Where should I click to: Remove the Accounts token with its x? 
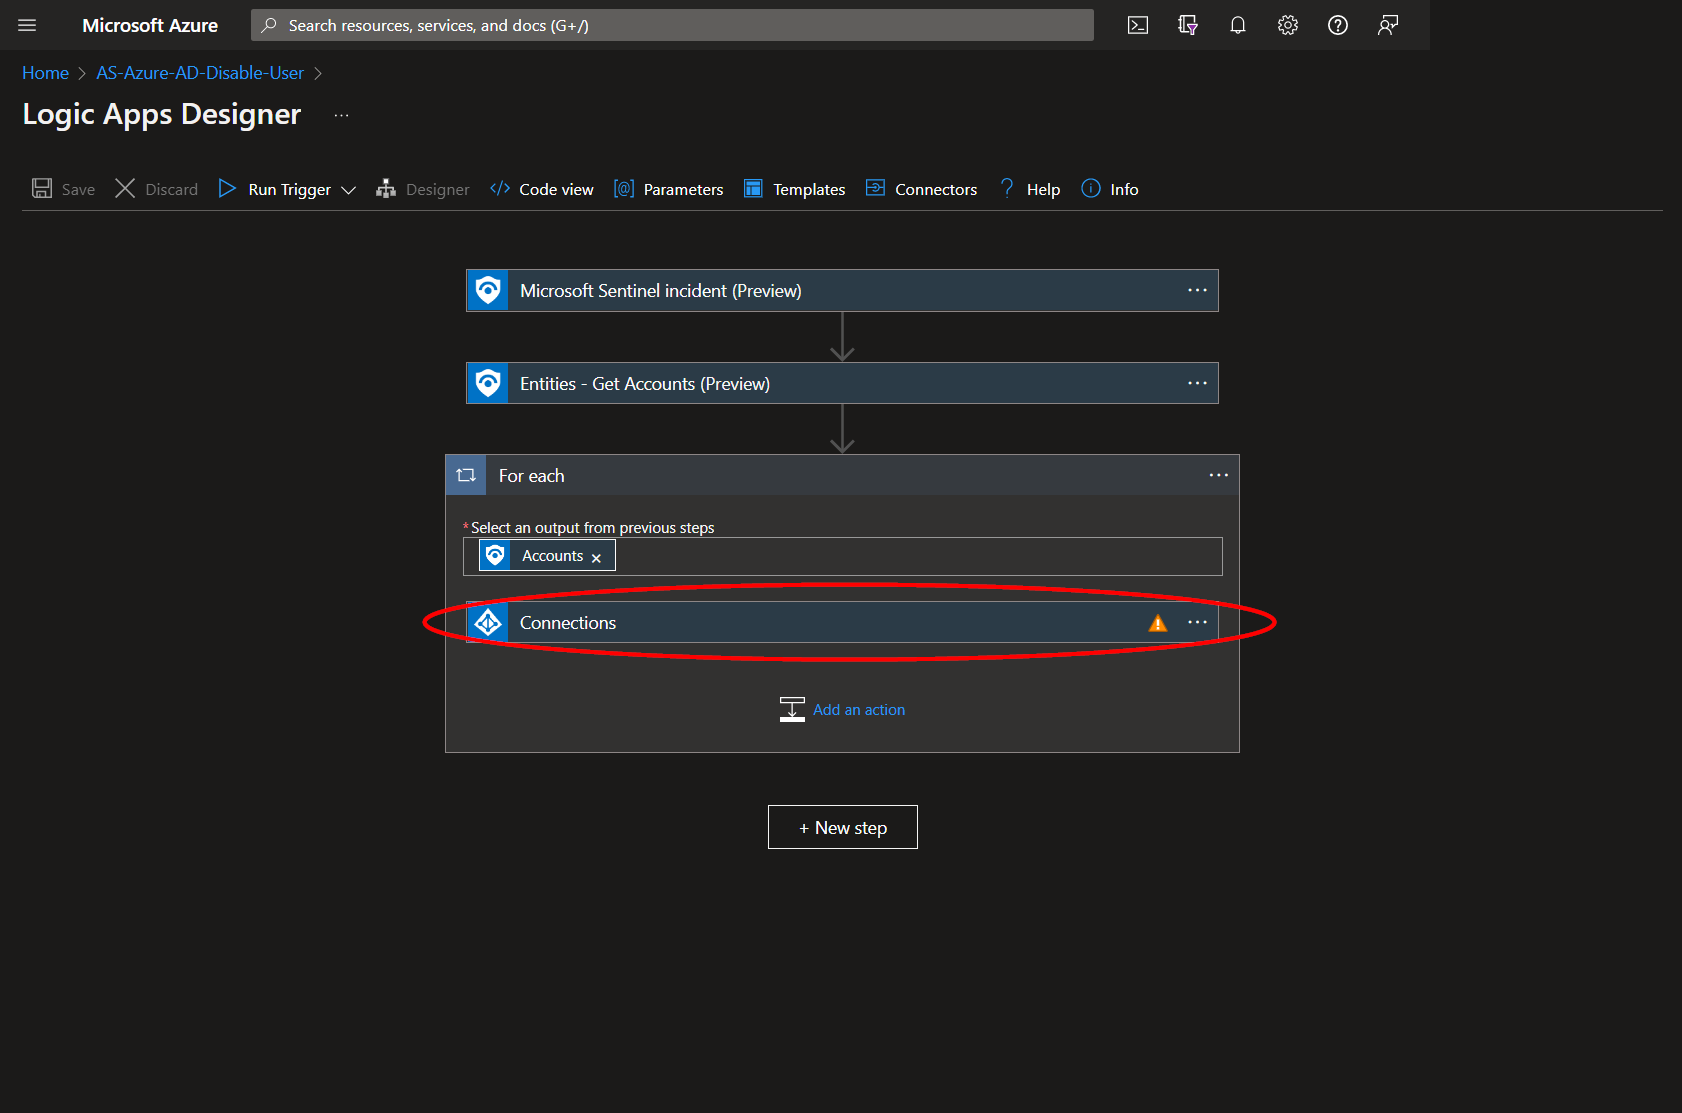pos(596,558)
